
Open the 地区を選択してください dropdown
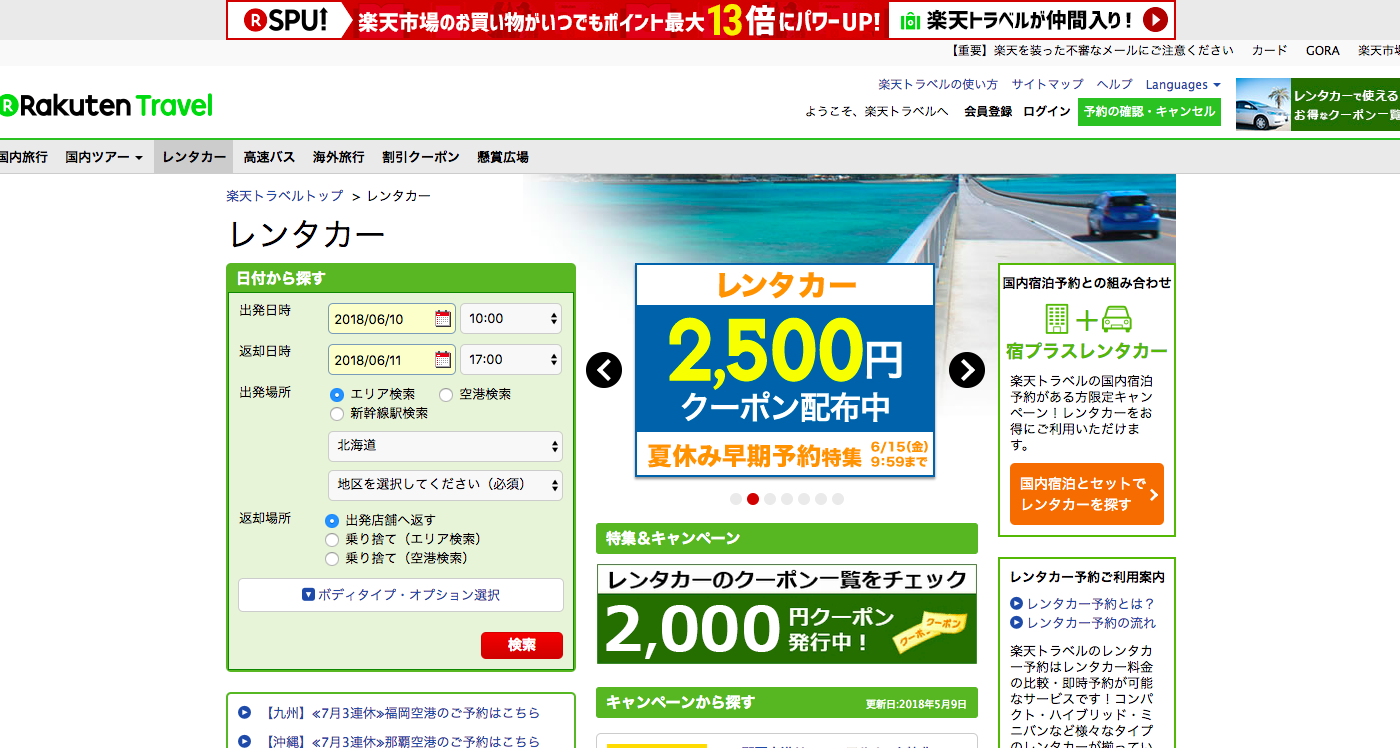tap(445, 485)
